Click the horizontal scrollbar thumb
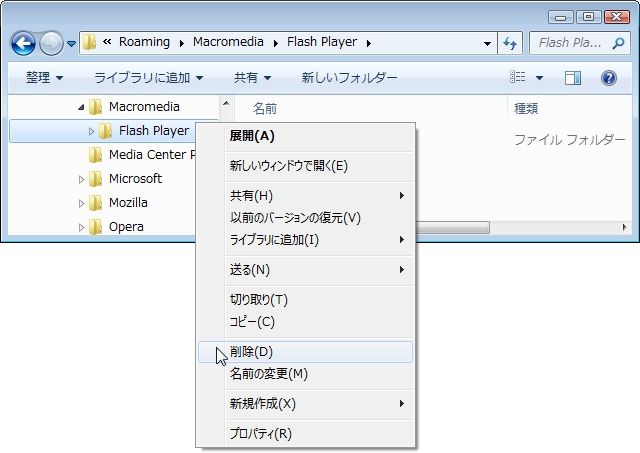Screen dimensions: 640x453 click(452, 227)
